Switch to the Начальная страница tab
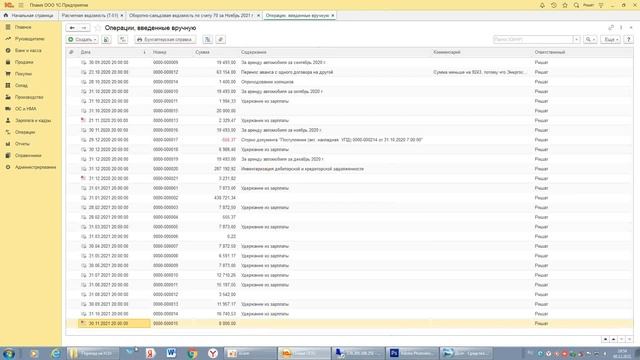The width and height of the screenshot is (640, 360). point(29,16)
